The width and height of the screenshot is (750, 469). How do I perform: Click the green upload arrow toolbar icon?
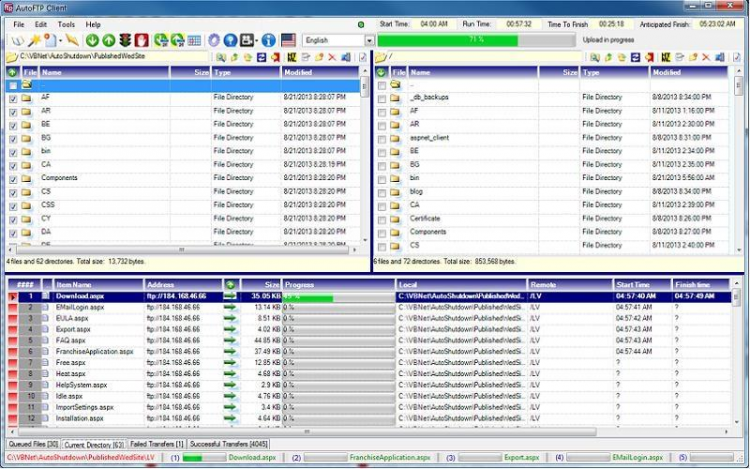109,41
